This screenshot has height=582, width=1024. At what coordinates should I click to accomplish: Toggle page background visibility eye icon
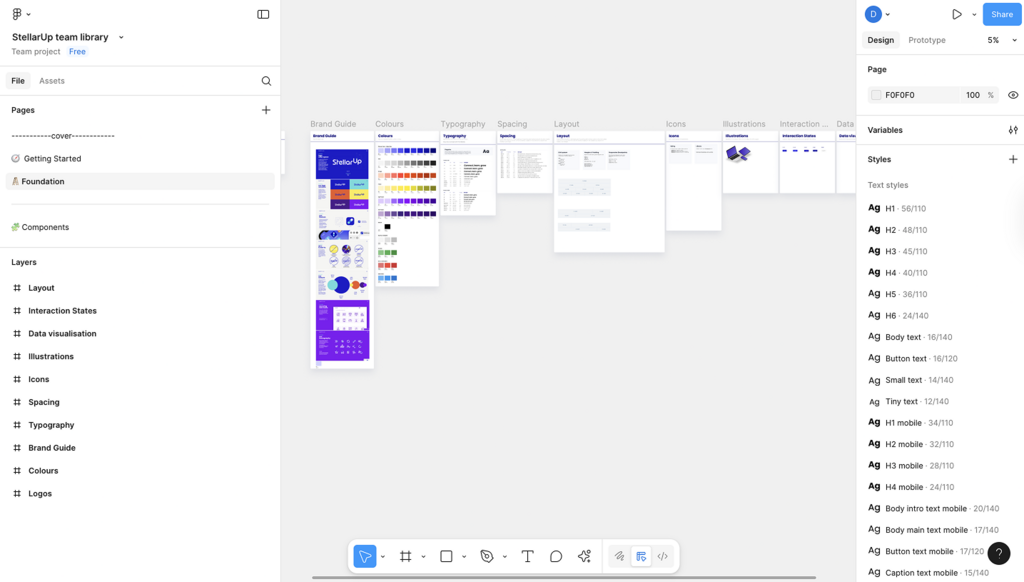1013,95
